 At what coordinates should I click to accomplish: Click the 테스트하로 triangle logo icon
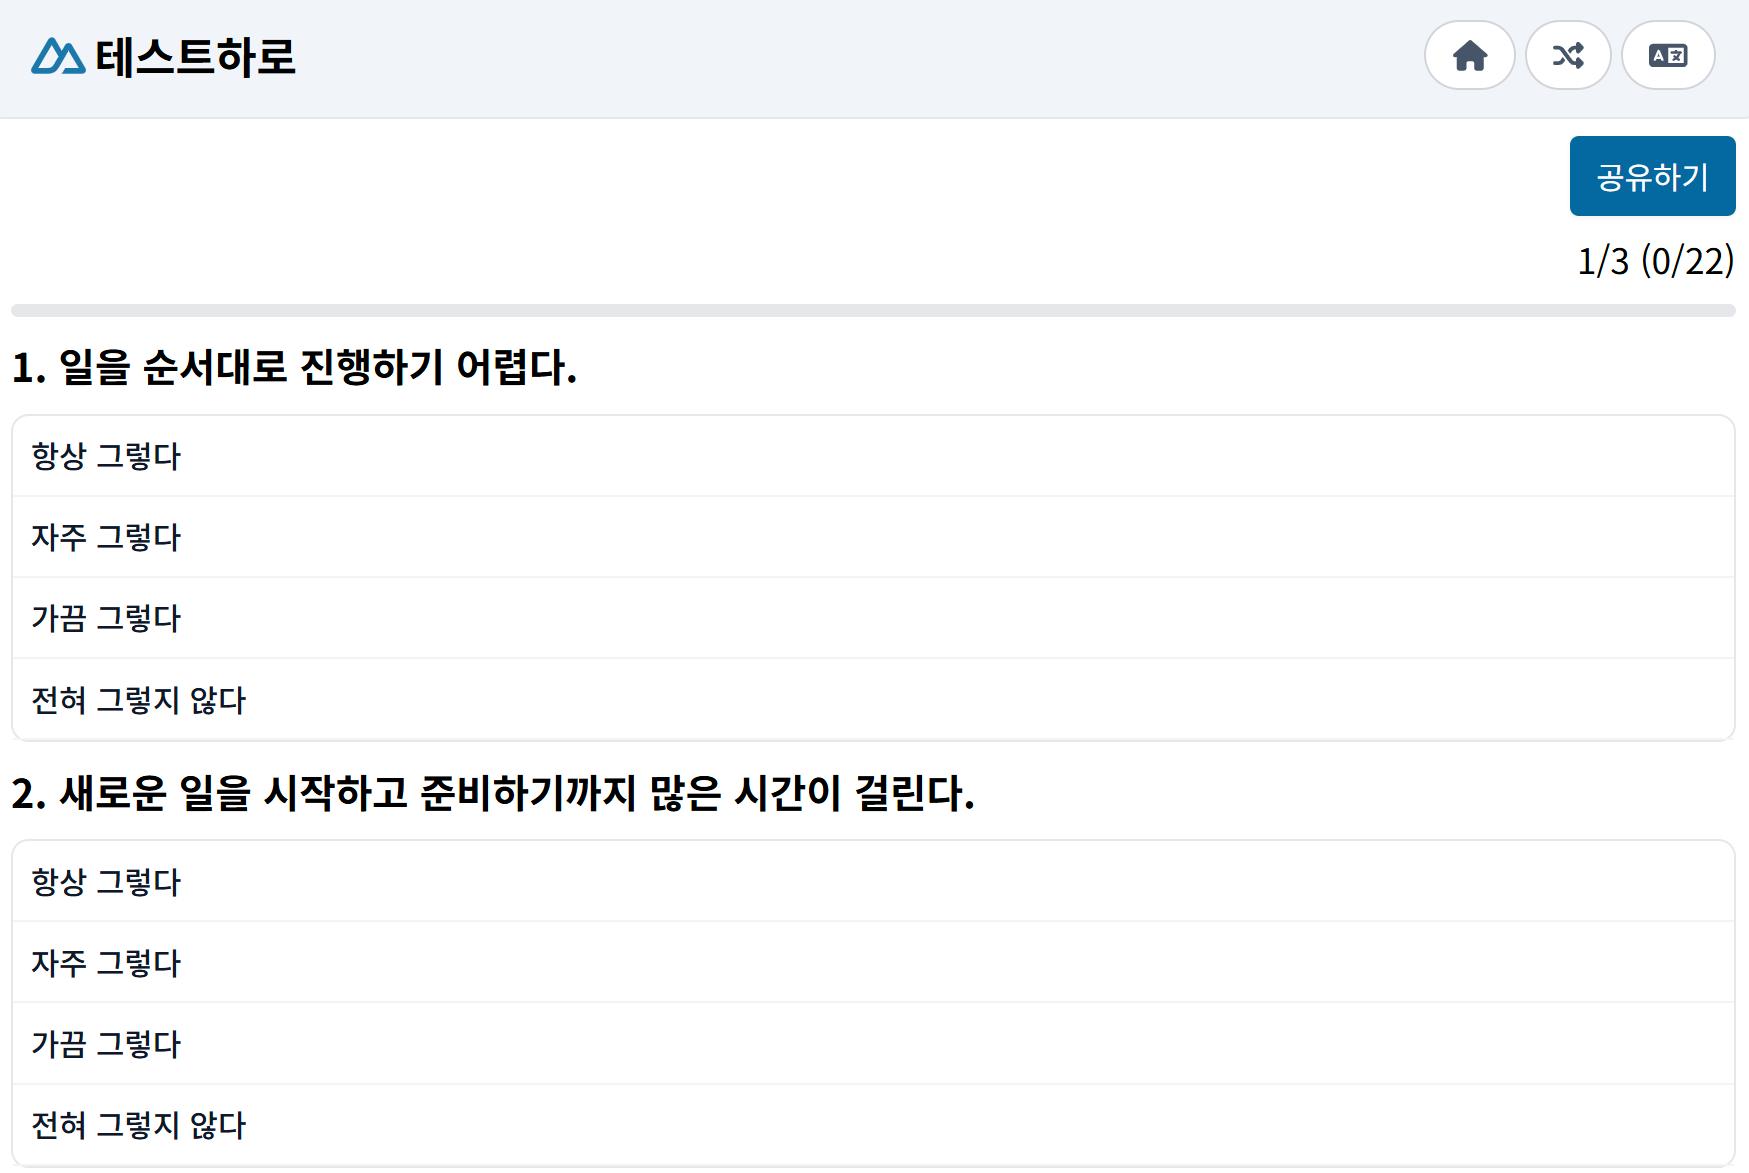pos(57,57)
